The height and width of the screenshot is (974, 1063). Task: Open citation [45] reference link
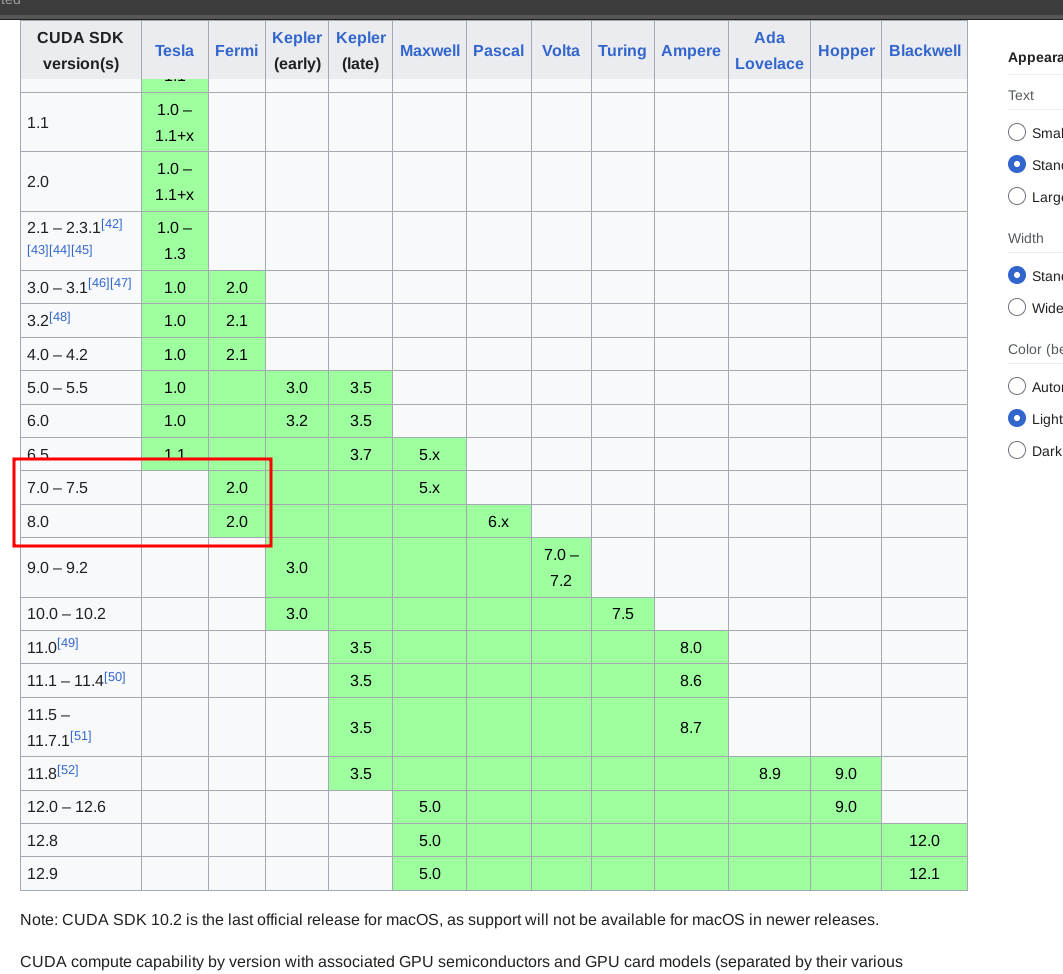(81, 249)
